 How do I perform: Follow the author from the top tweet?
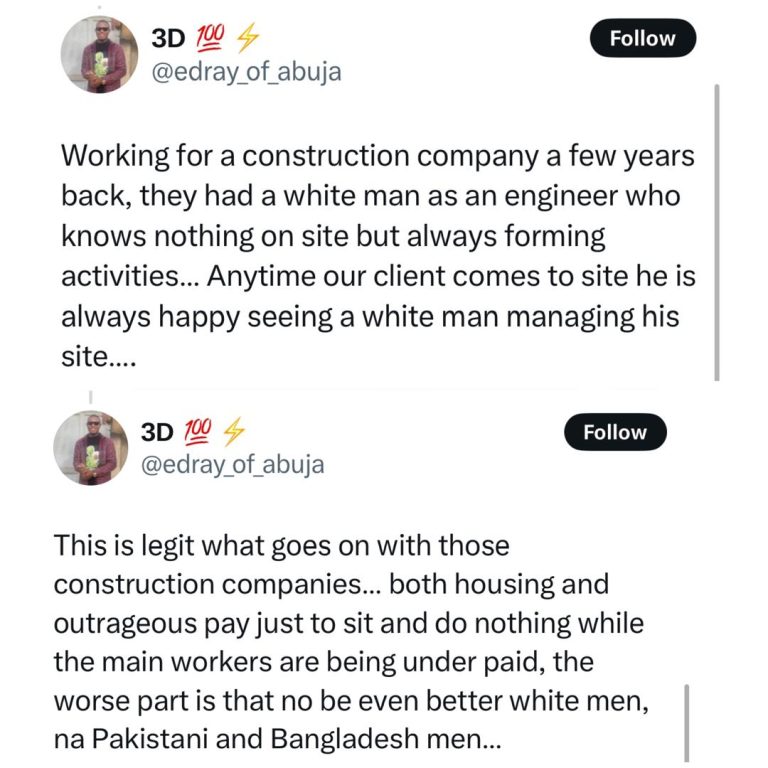coord(641,38)
